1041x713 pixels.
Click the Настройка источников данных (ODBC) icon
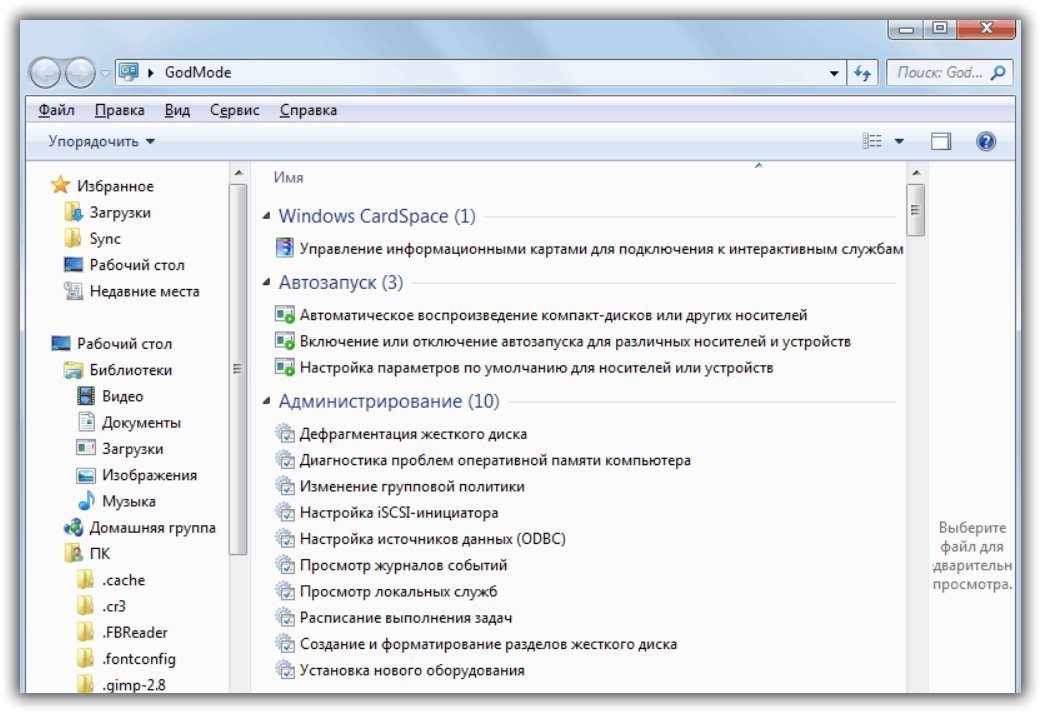click(x=285, y=538)
